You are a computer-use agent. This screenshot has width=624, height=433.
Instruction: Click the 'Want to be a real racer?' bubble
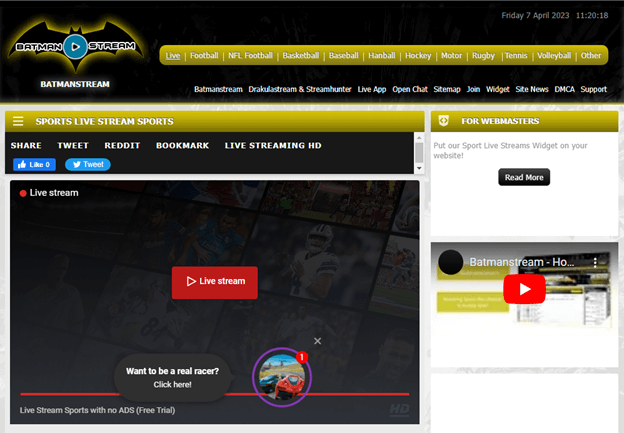172,378
